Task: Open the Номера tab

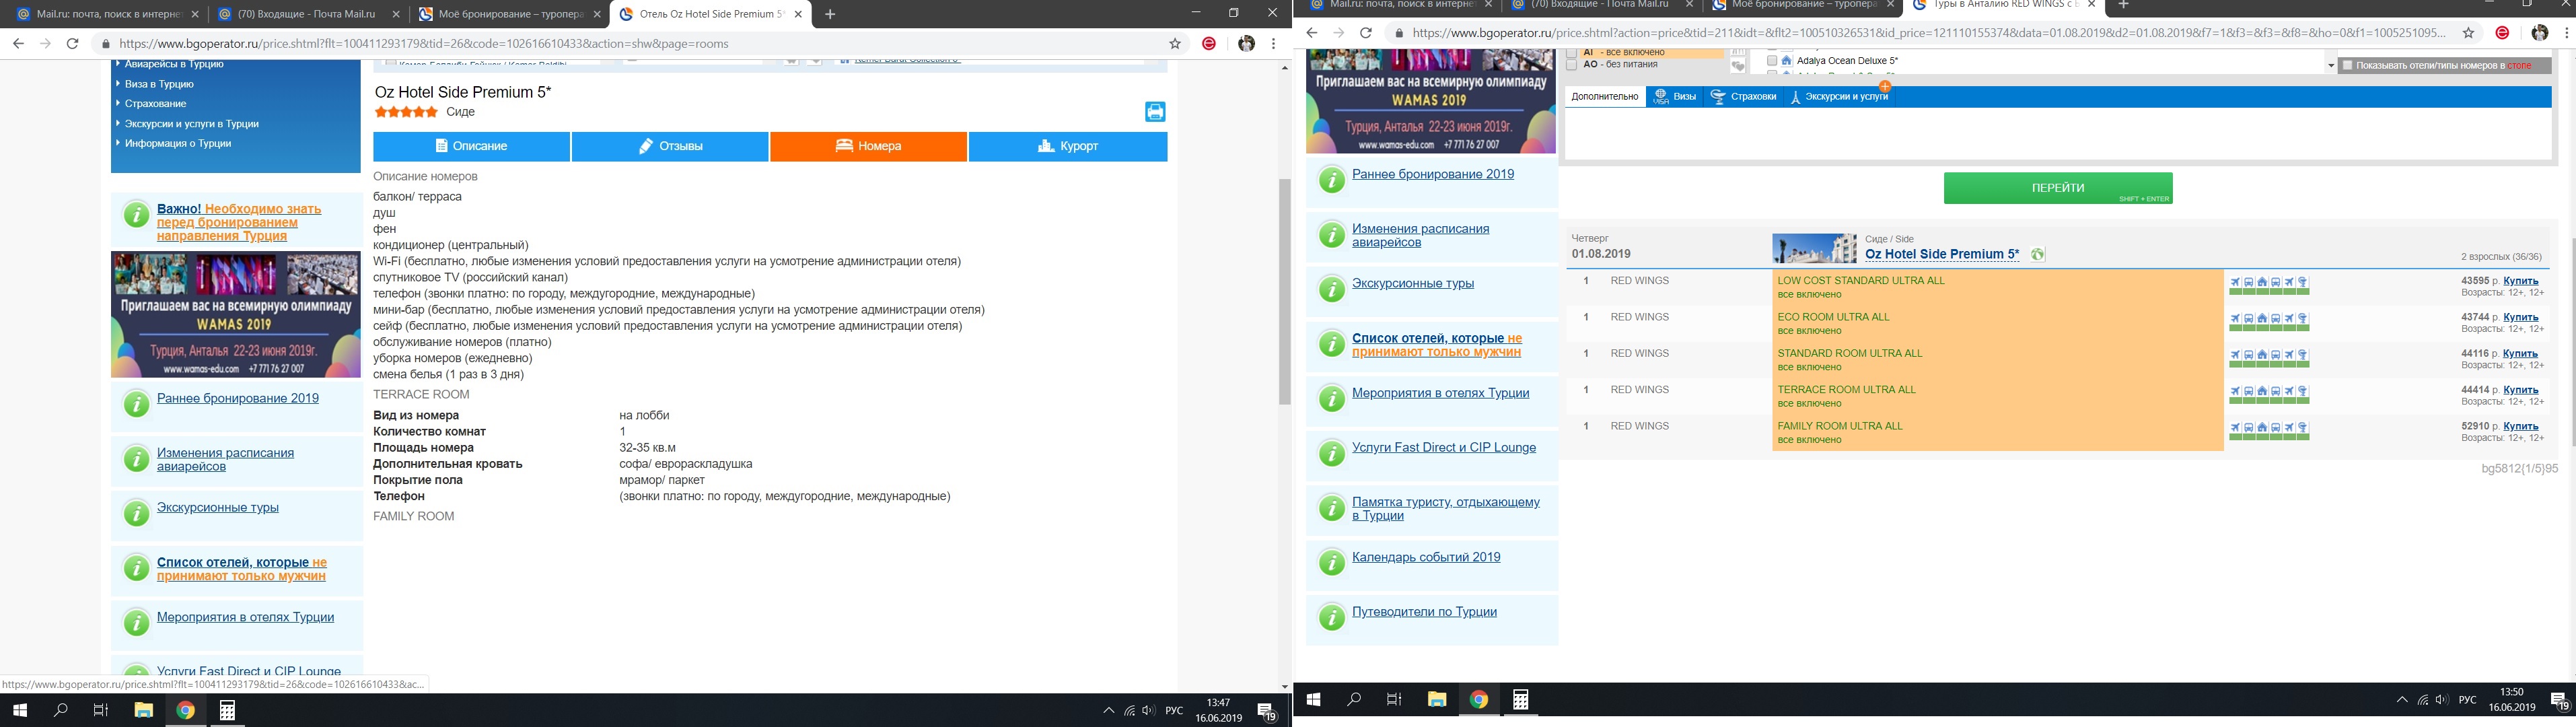Action: 868,146
